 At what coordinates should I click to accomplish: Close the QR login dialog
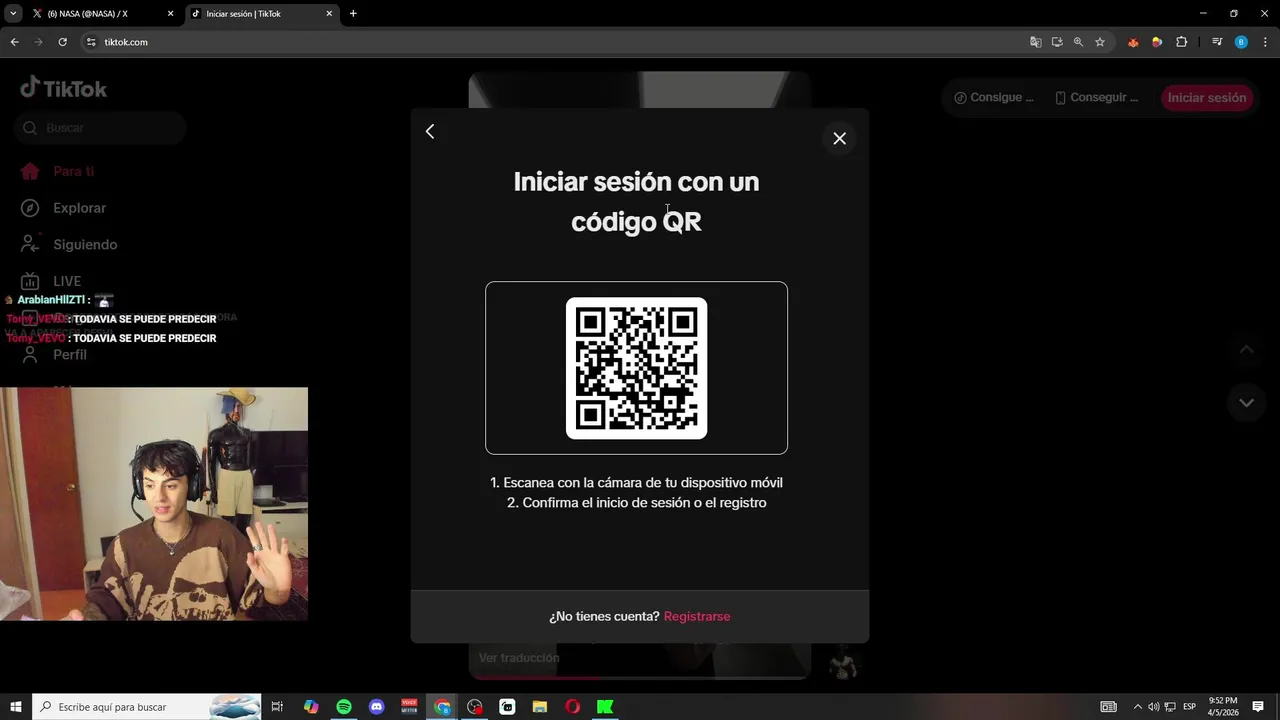[x=840, y=138]
